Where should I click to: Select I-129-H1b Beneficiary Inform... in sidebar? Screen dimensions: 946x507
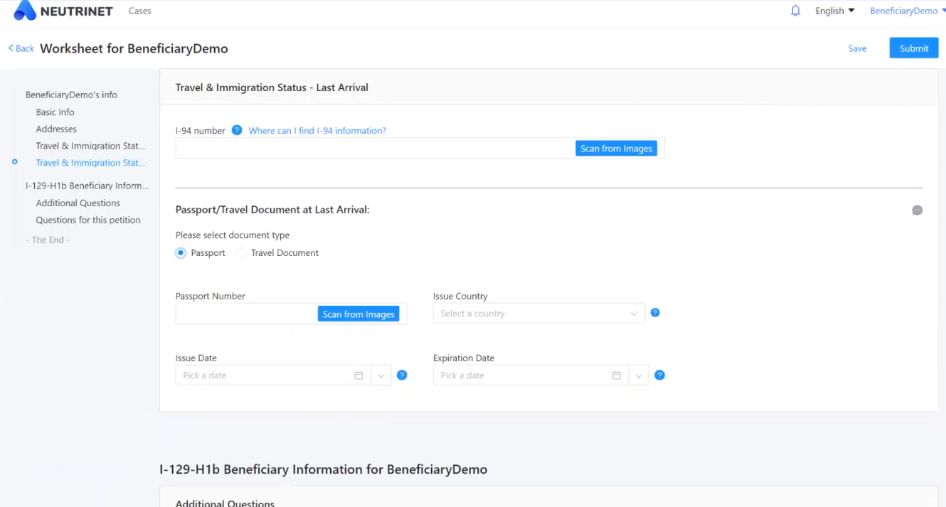point(87,185)
